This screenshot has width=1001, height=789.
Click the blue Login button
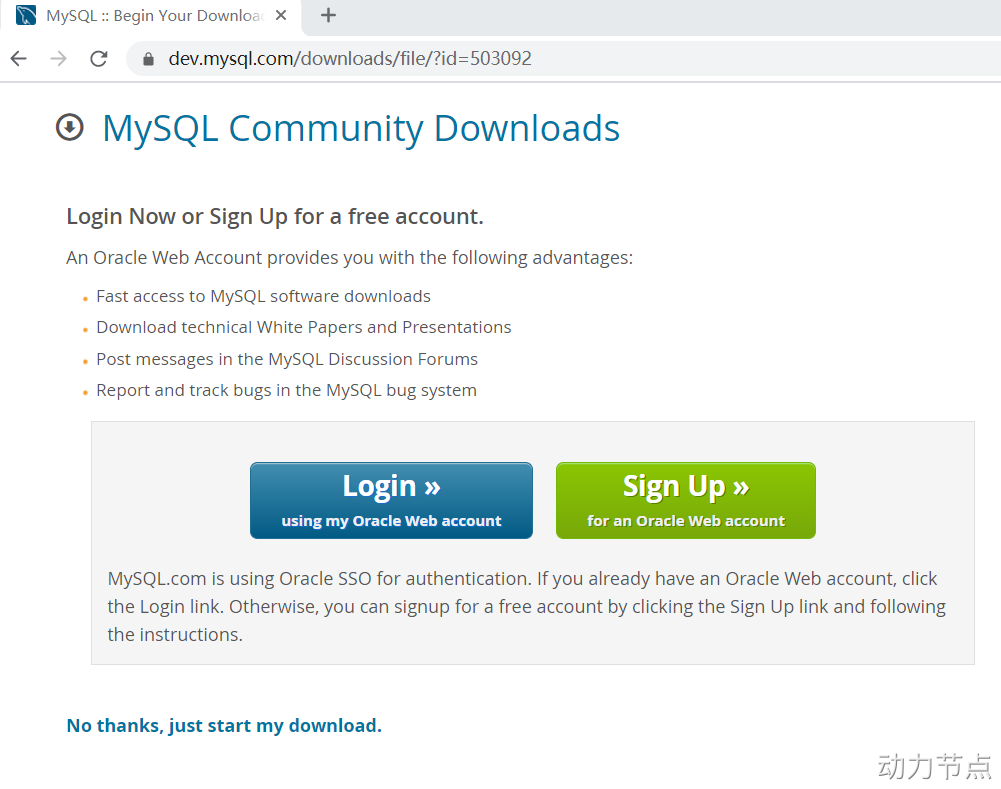391,500
